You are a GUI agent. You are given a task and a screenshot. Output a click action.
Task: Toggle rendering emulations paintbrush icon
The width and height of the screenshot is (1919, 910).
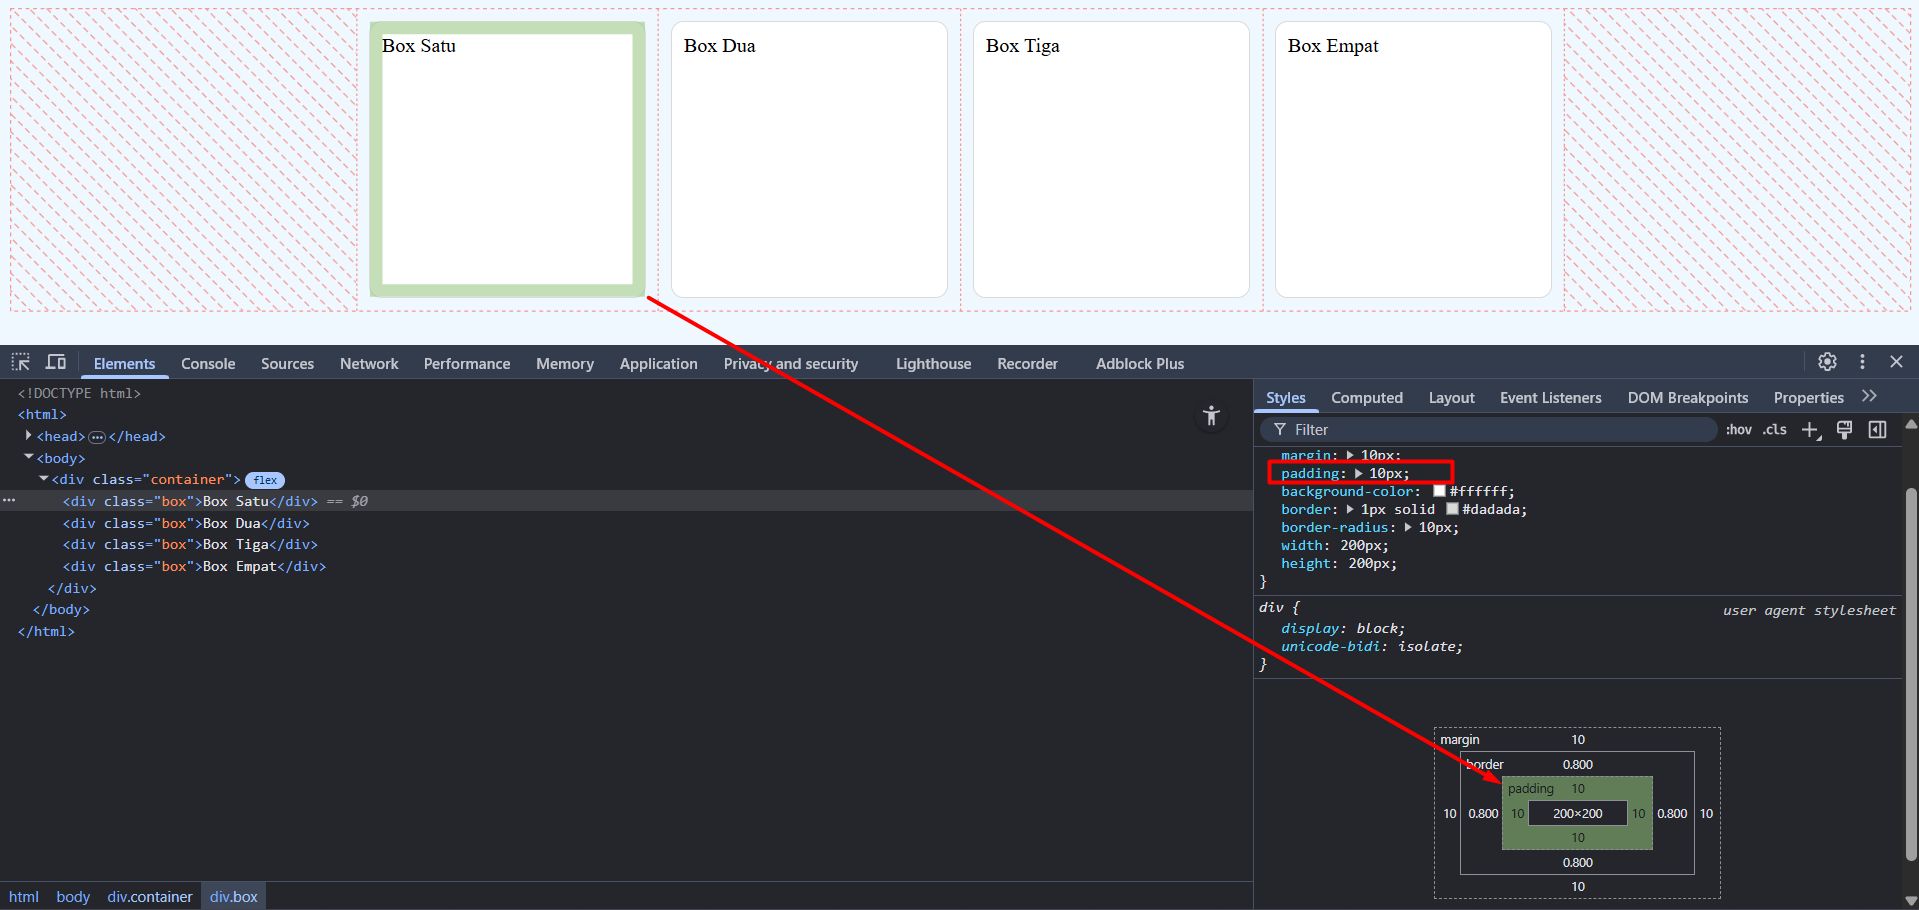tap(1845, 430)
